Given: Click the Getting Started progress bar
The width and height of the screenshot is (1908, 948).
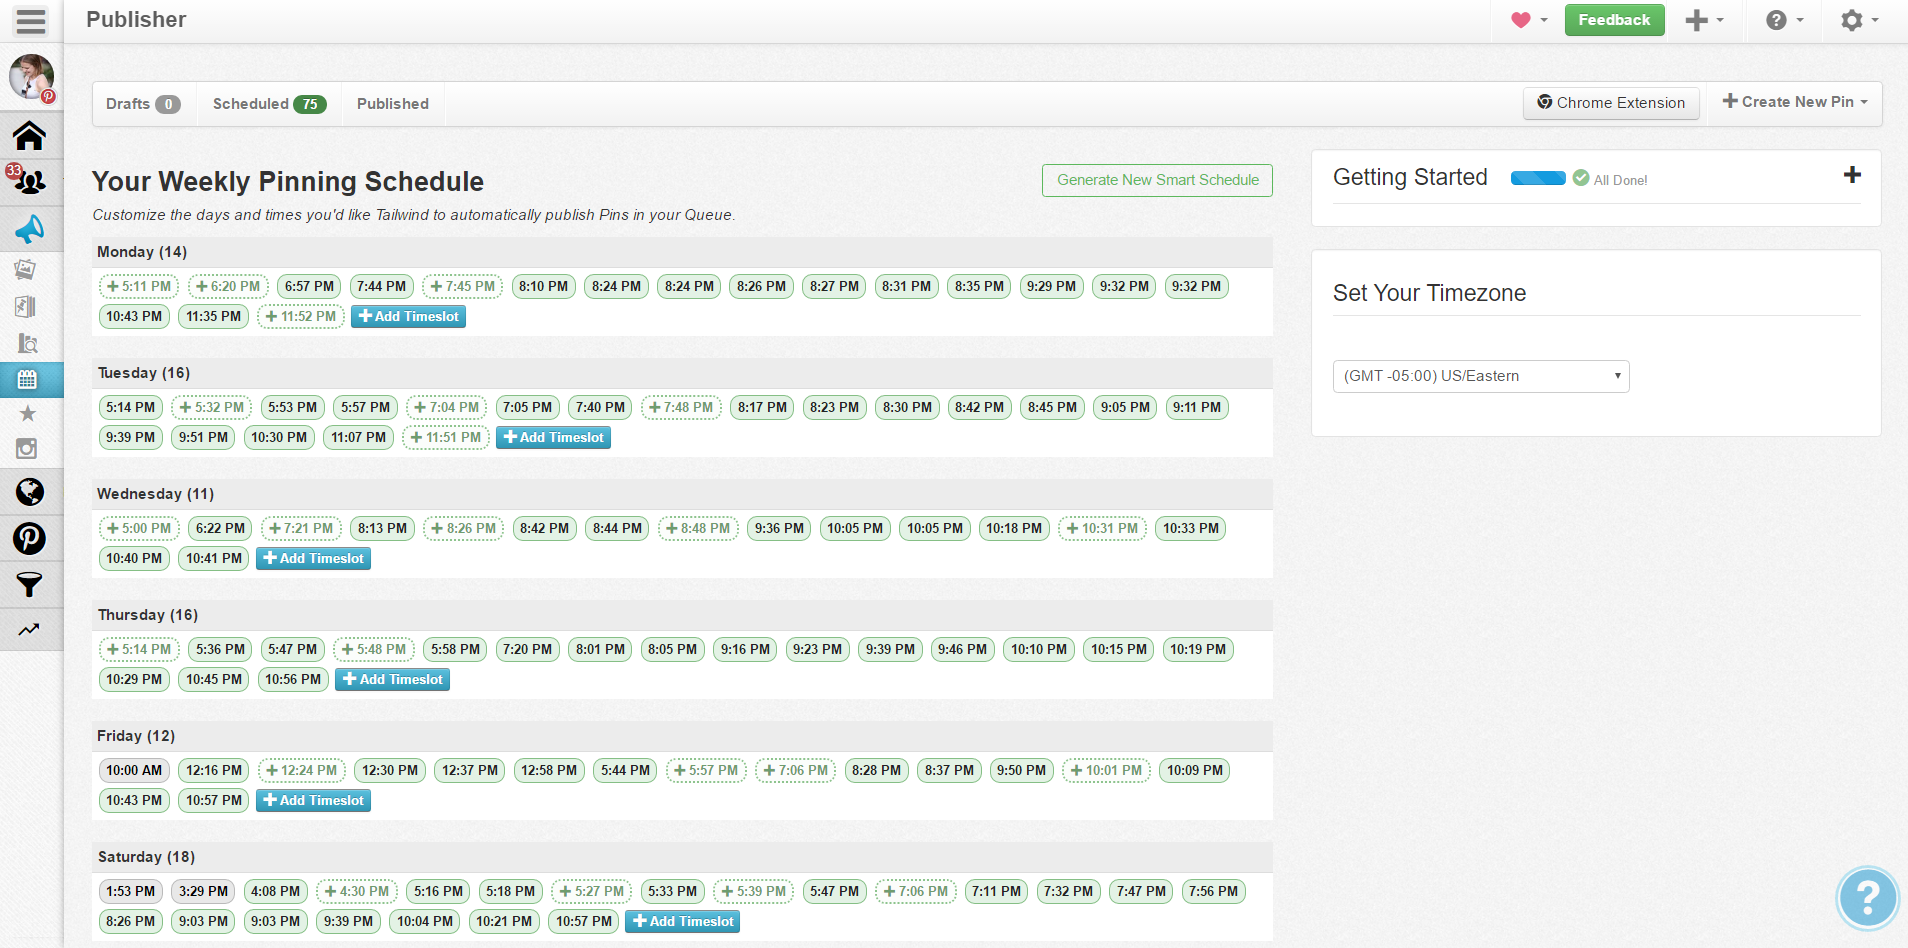Looking at the screenshot, I should pyautogui.click(x=1538, y=178).
